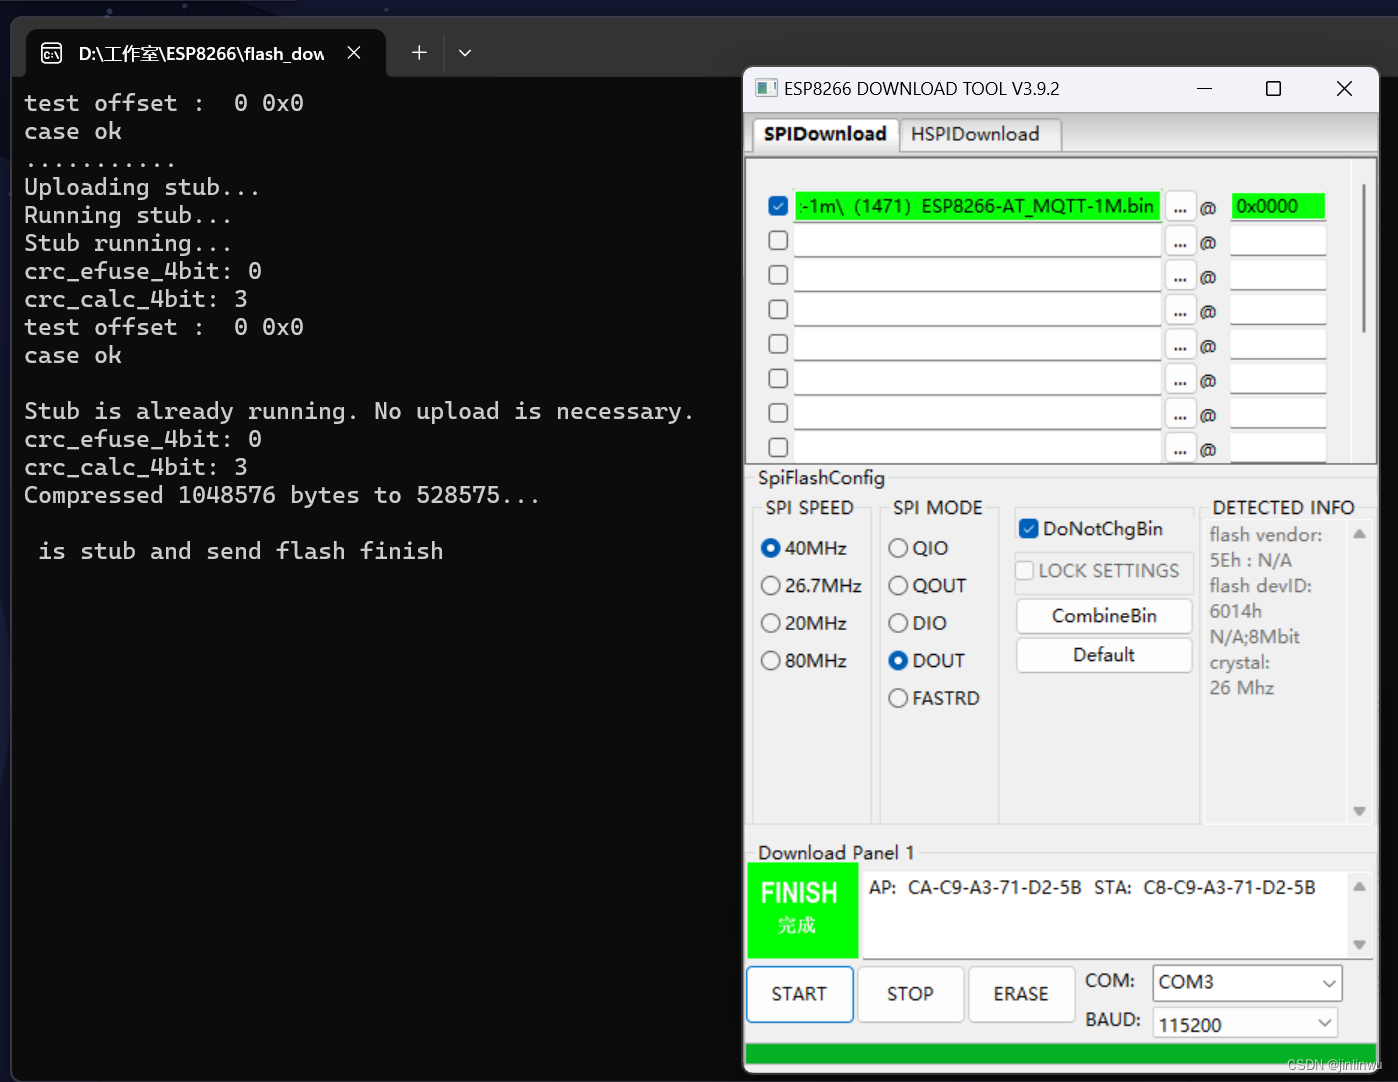This screenshot has height=1082, width=1398.
Task: Click the ESP8266 Download Tool title bar icon
Action: click(766, 88)
